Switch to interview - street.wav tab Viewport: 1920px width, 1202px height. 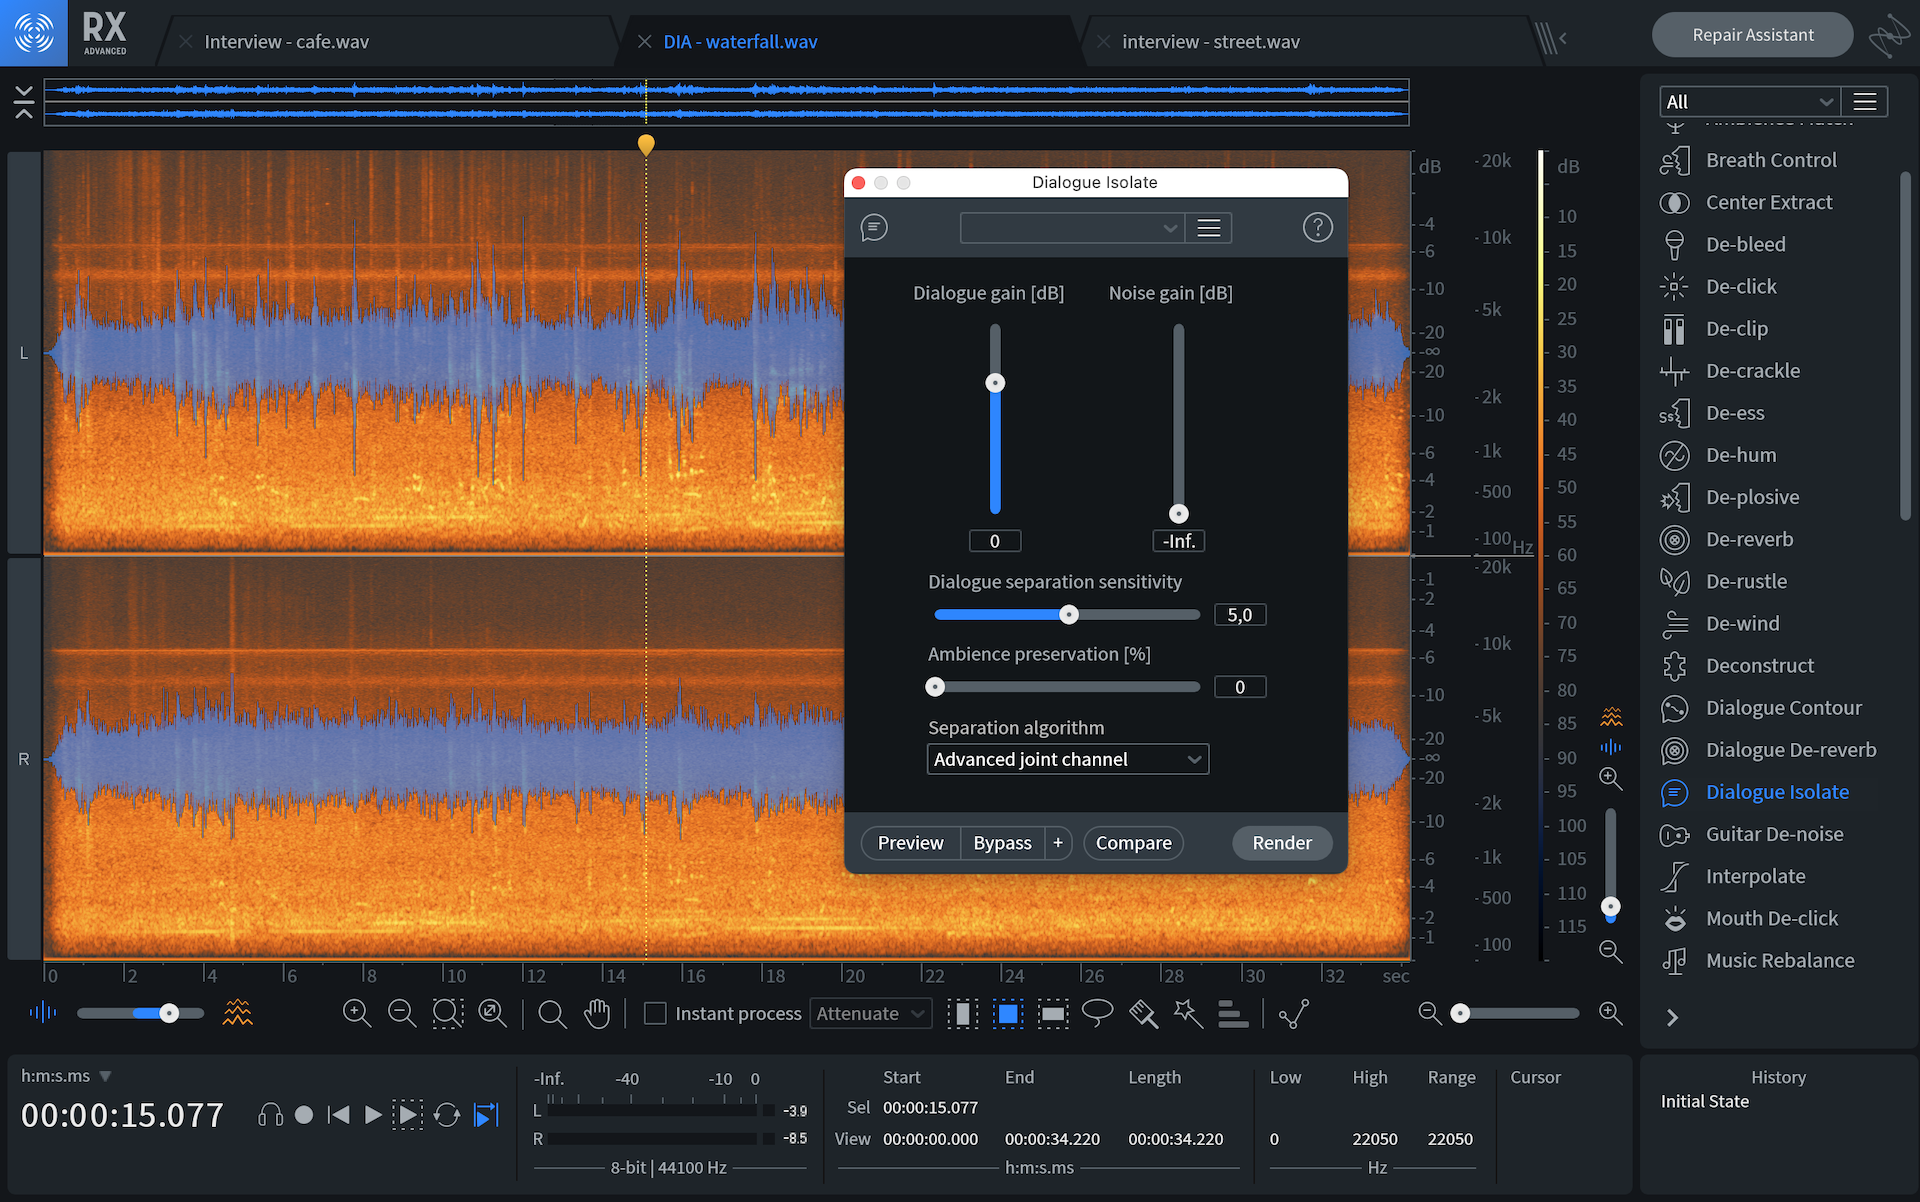(x=1210, y=42)
